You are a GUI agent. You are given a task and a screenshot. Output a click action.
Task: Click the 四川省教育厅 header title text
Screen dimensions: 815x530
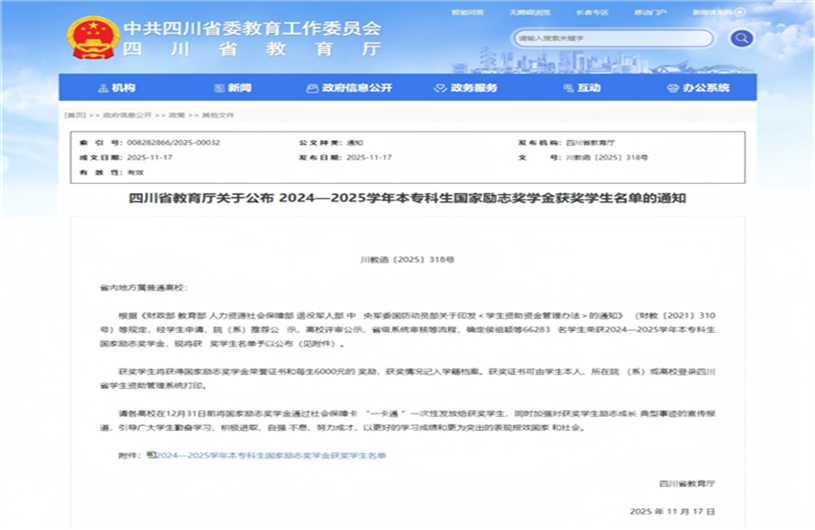pos(253,49)
